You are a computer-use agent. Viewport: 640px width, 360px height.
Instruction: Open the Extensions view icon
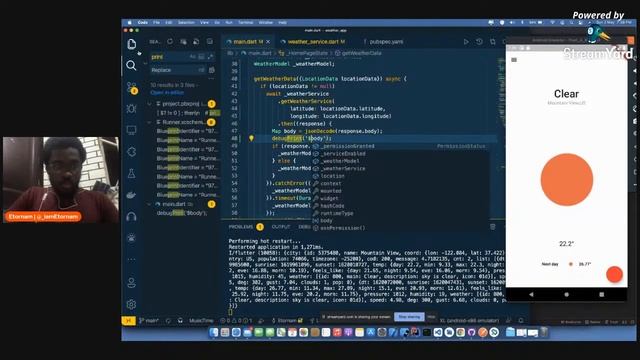point(131,152)
